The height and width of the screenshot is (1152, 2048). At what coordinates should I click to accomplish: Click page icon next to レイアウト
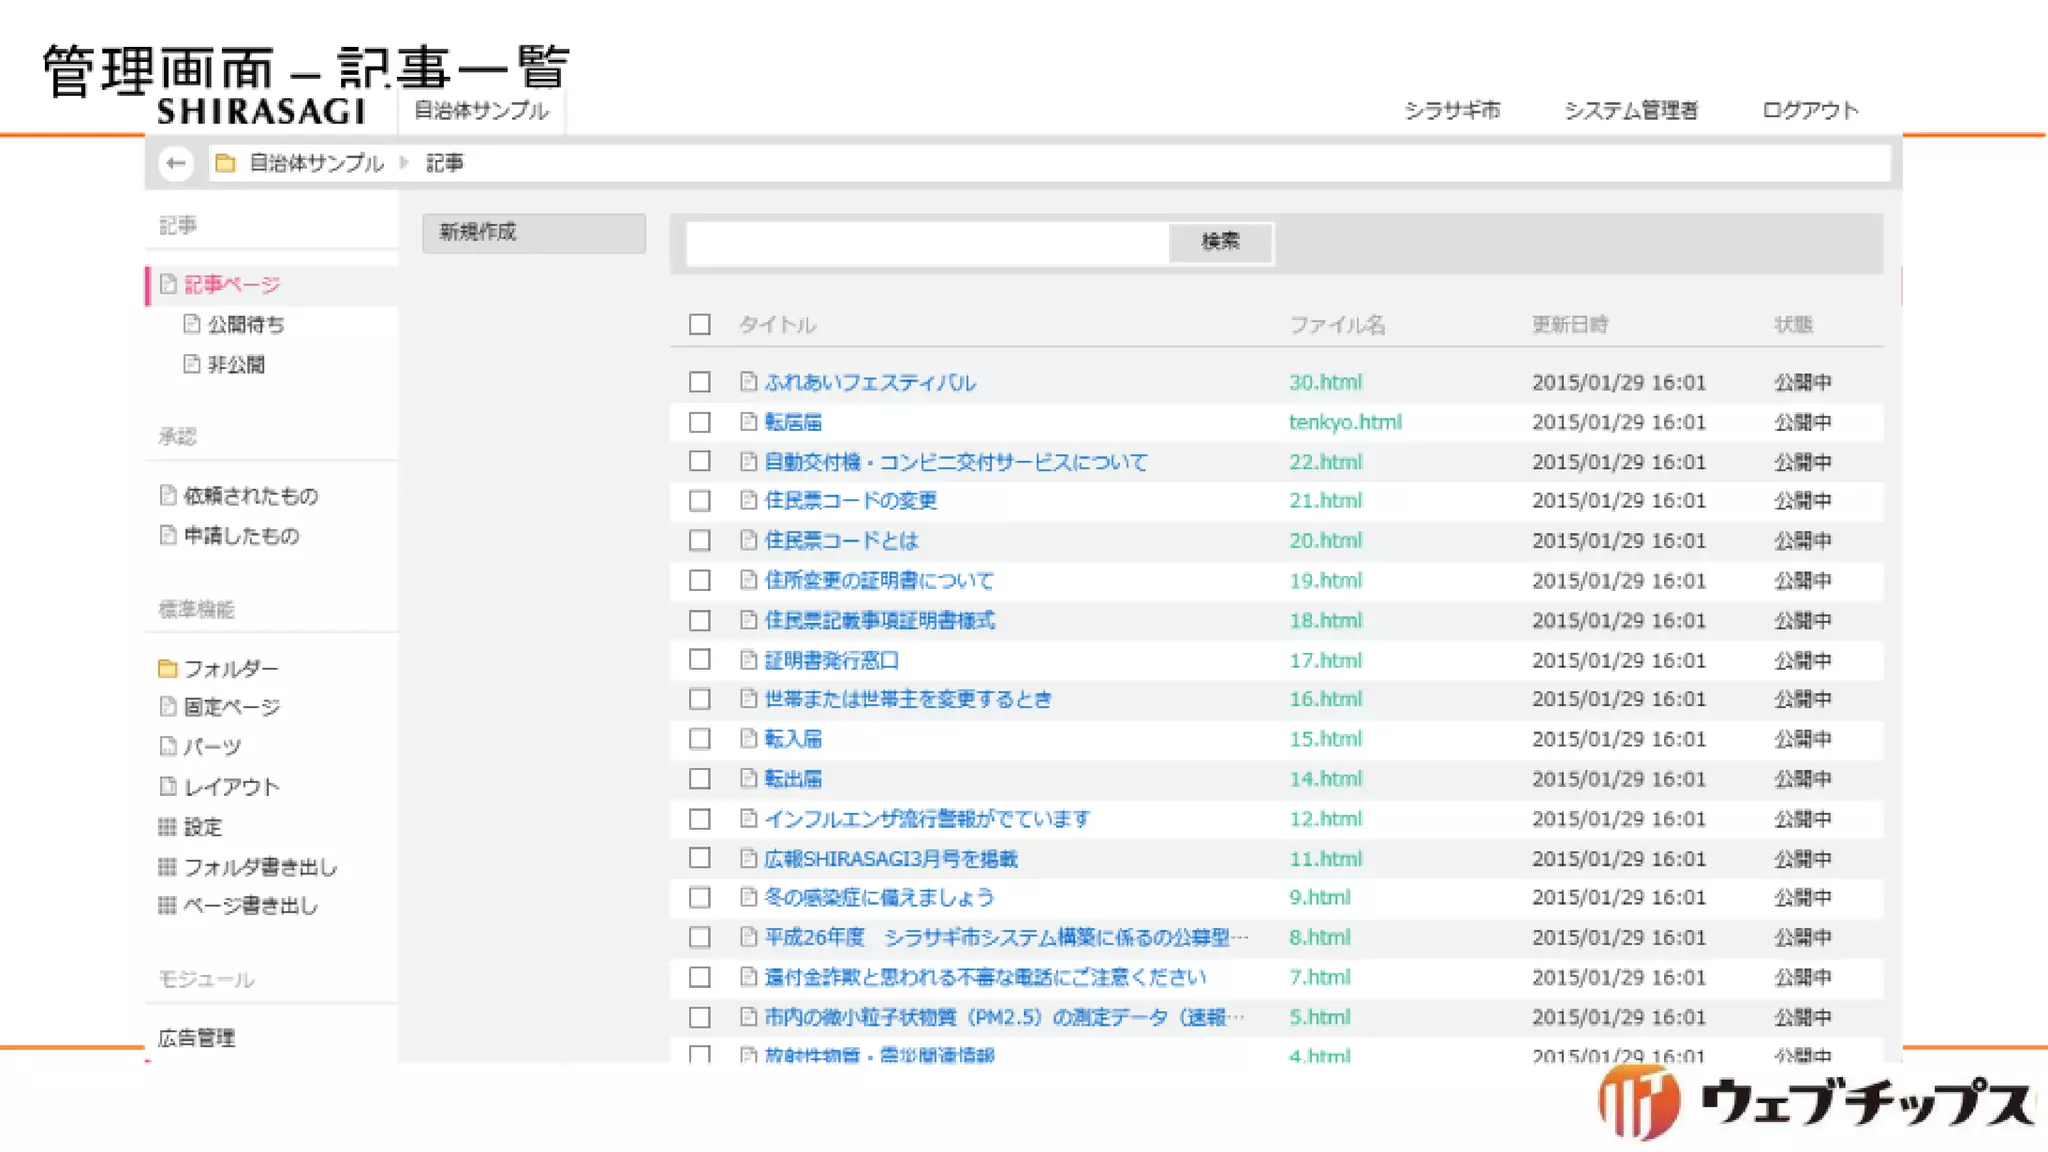tap(168, 787)
